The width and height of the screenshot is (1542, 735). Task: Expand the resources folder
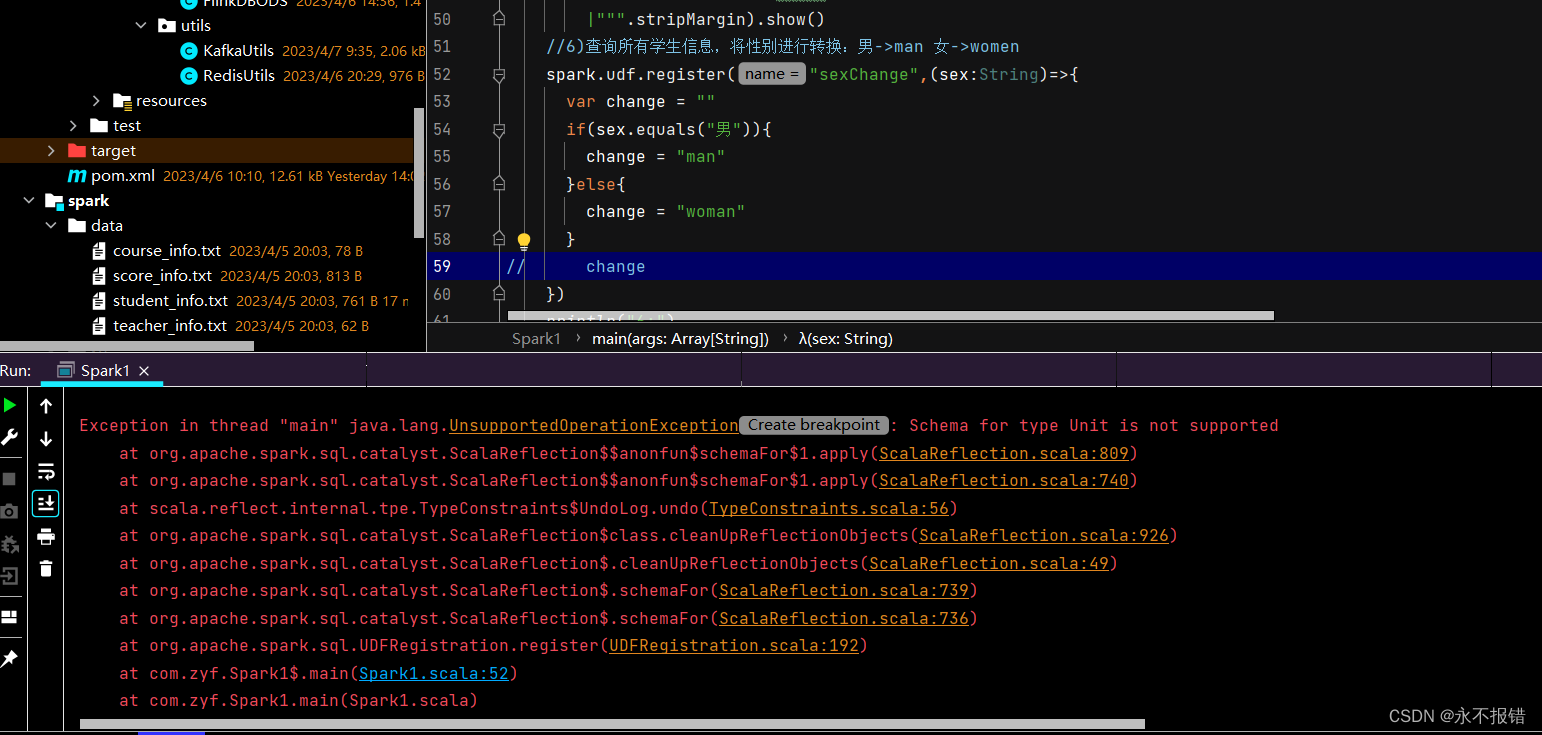(x=95, y=100)
